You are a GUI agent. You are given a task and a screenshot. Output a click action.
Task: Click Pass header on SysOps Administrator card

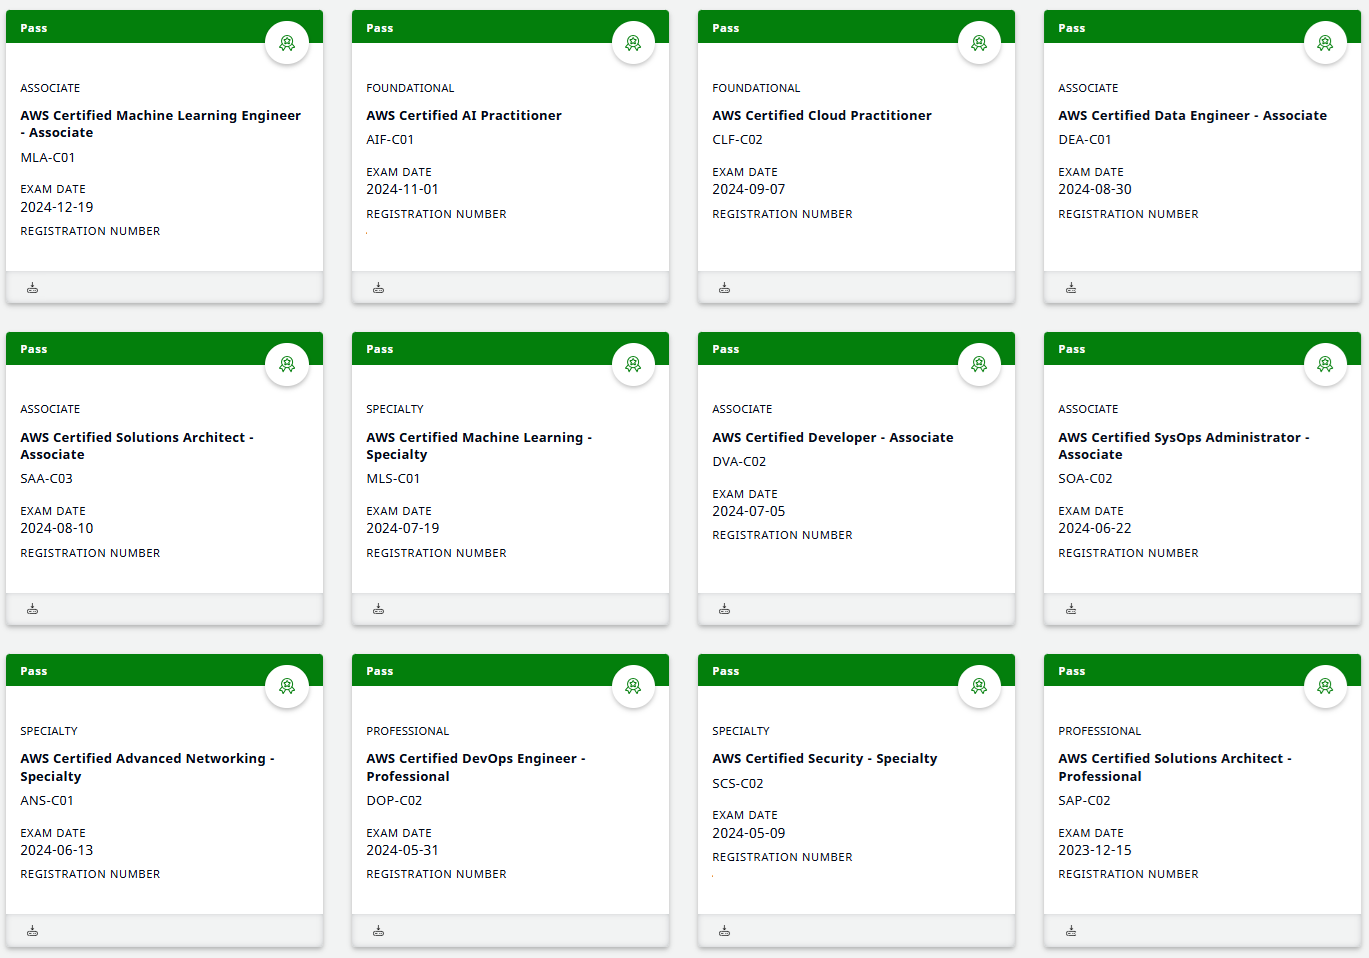1072,349
